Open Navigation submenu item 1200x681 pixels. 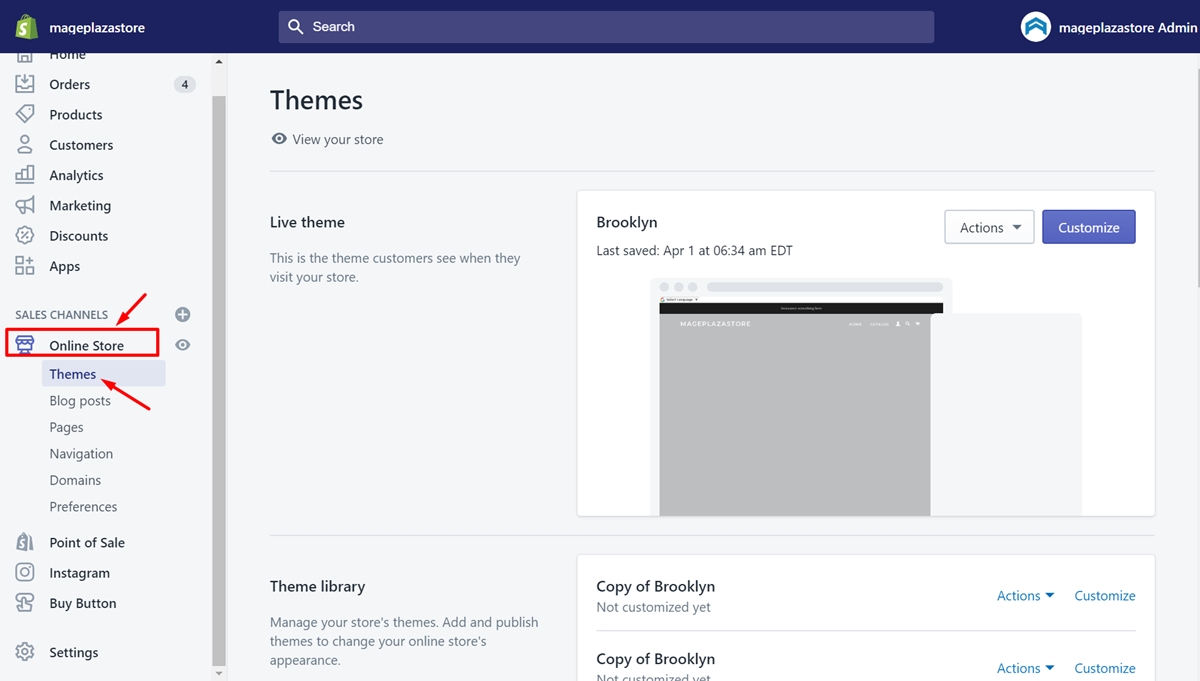click(81, 454)
